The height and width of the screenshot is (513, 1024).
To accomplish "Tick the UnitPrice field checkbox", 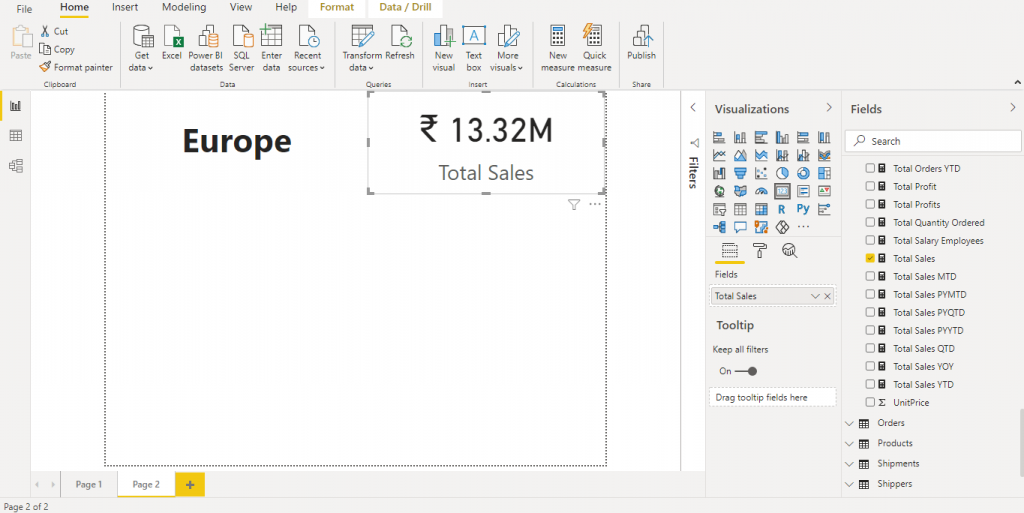I will point(870,403).
